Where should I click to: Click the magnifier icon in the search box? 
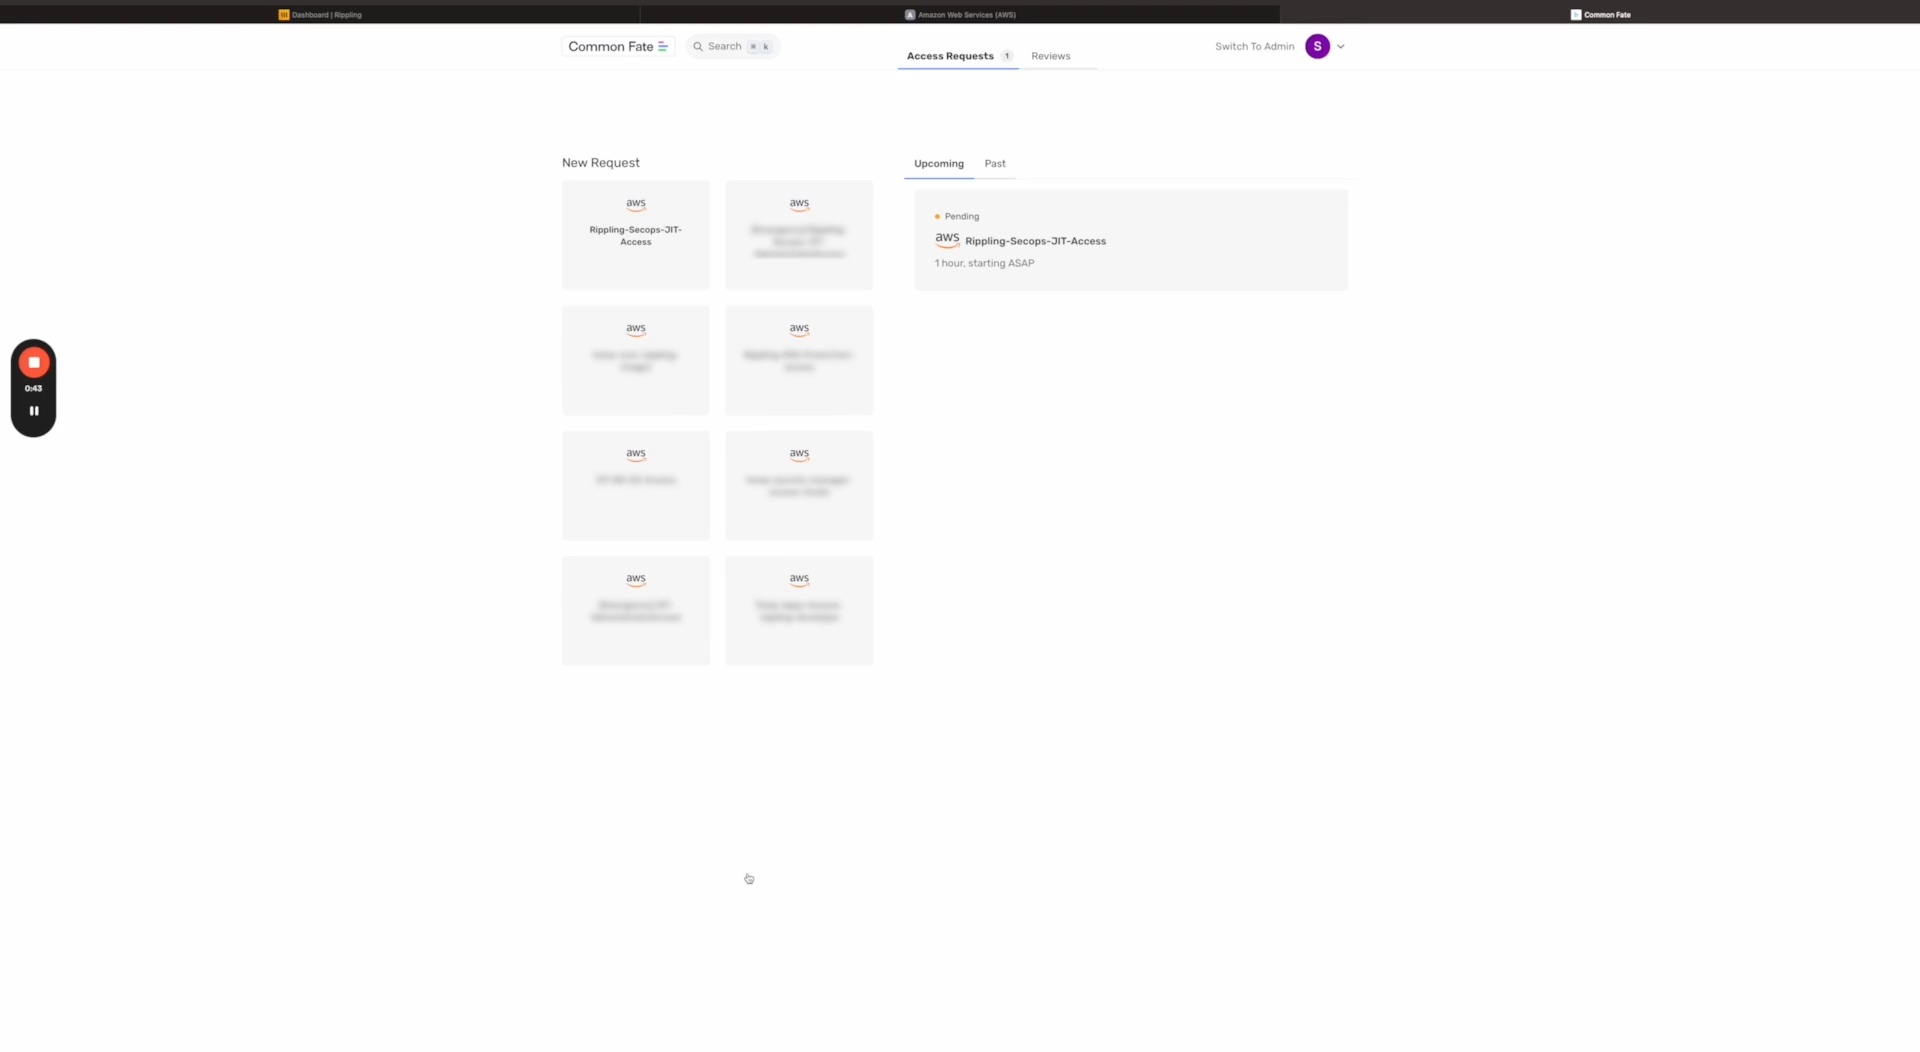click(x=698, y=46)
